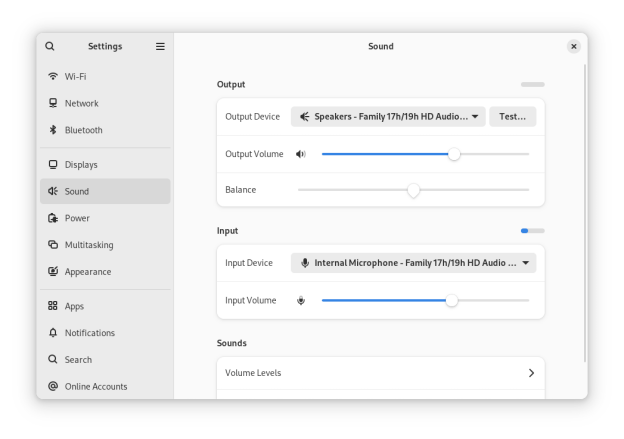Screen dimensions: 624x439
Task: Click the Notifications bell icon
Action: point(53,333)
